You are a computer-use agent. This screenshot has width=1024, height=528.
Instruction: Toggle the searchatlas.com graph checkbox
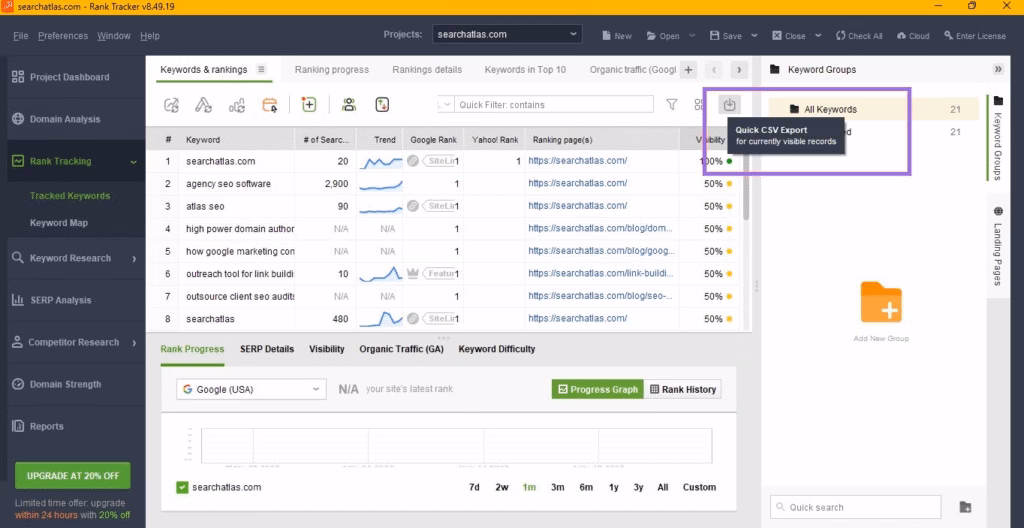[182, 487]
